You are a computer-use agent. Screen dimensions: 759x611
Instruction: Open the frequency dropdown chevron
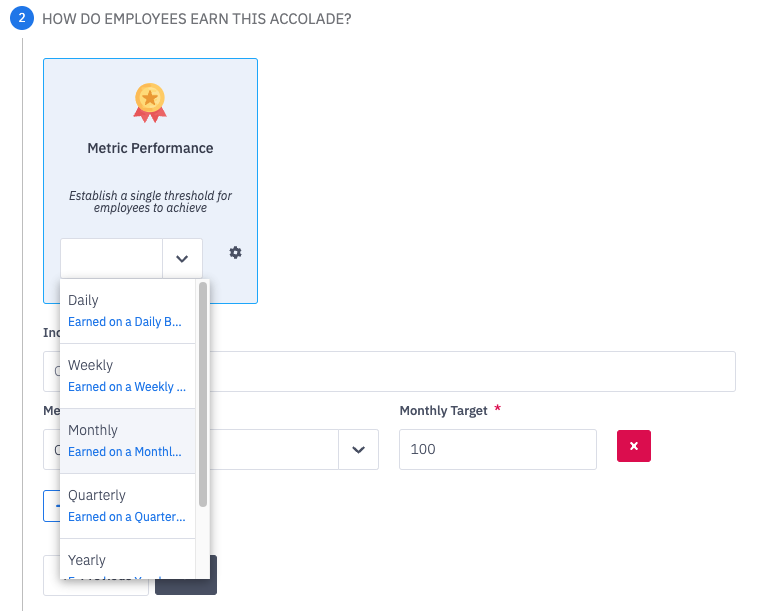pyautogui.click(x=182, y=259)
